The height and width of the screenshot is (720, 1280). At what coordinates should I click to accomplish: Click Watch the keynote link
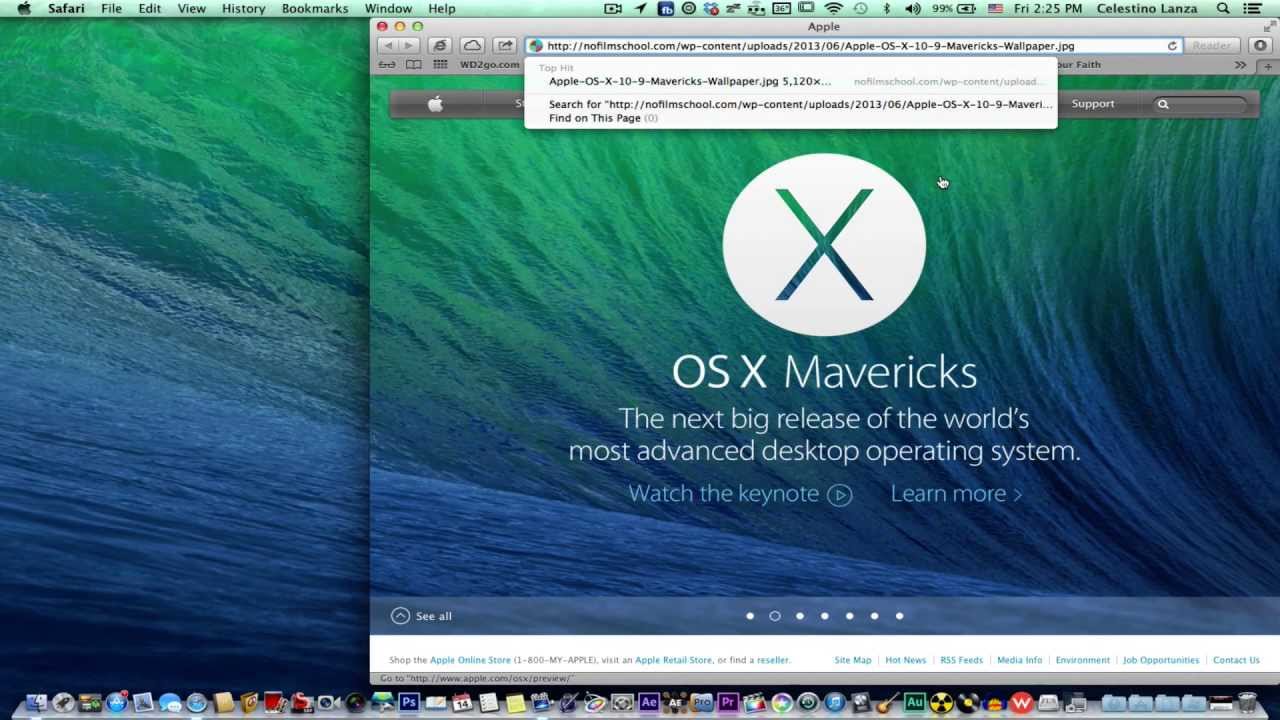740,494
